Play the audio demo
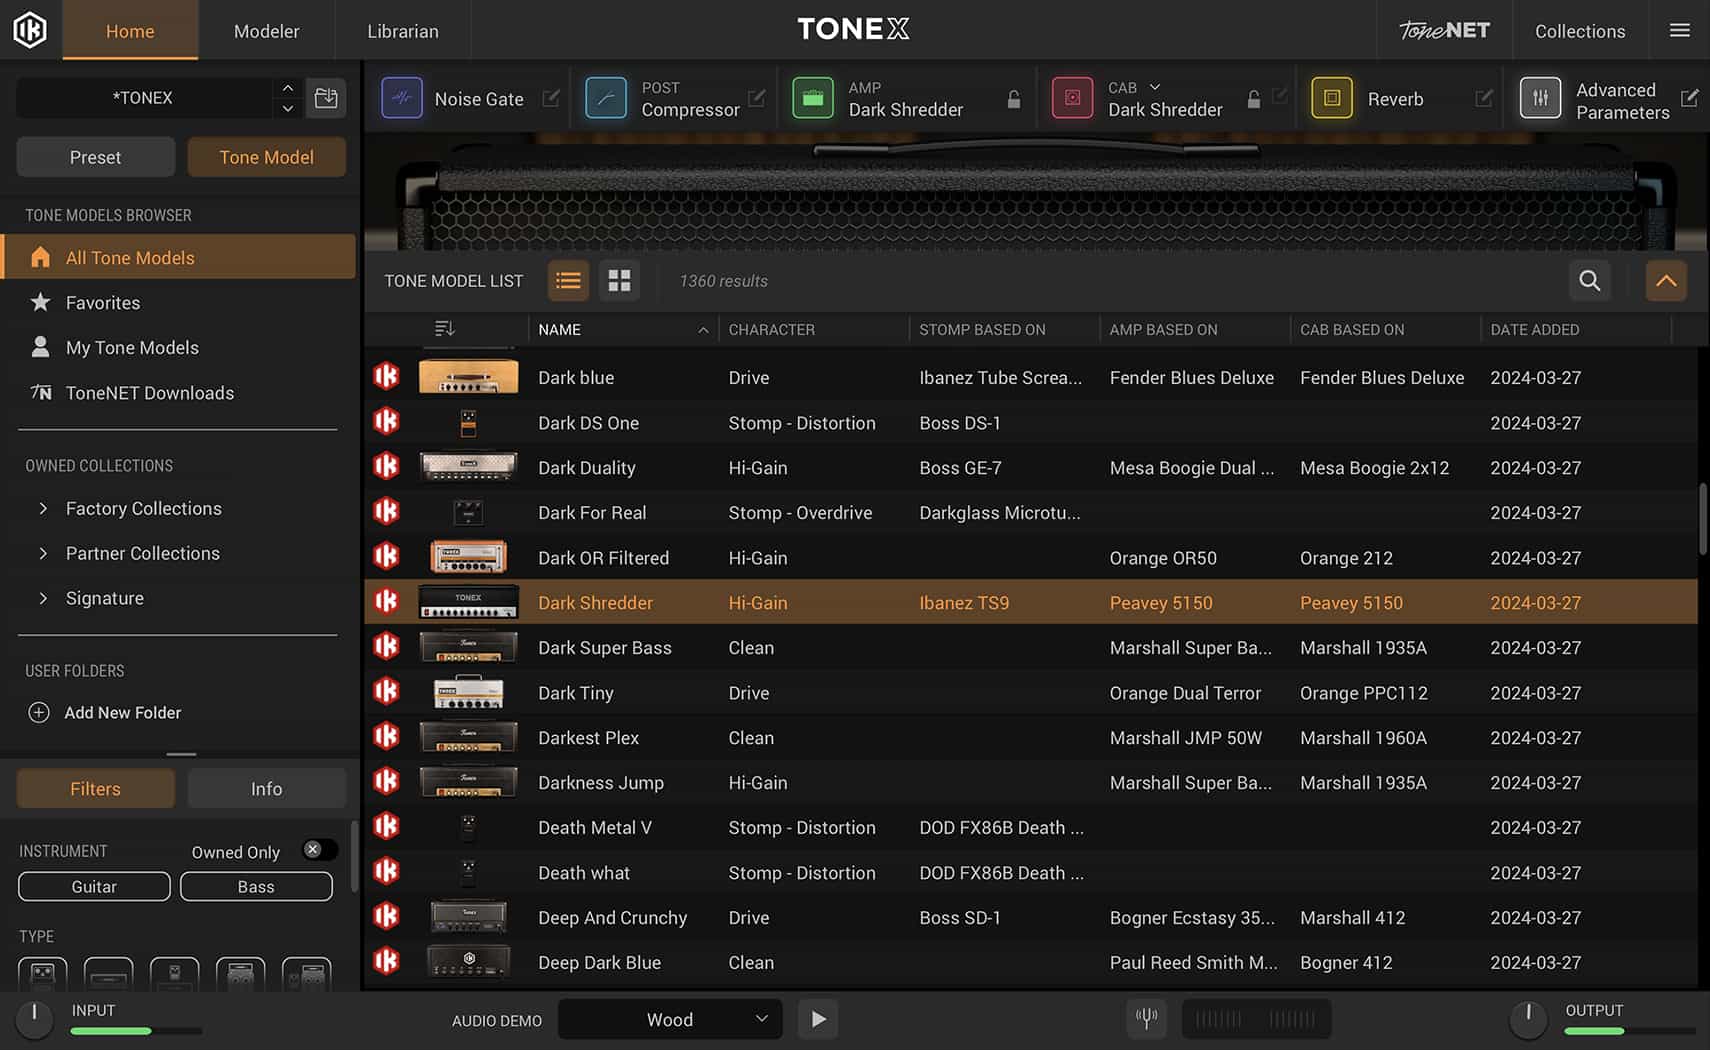 [x=817, y=1018]
